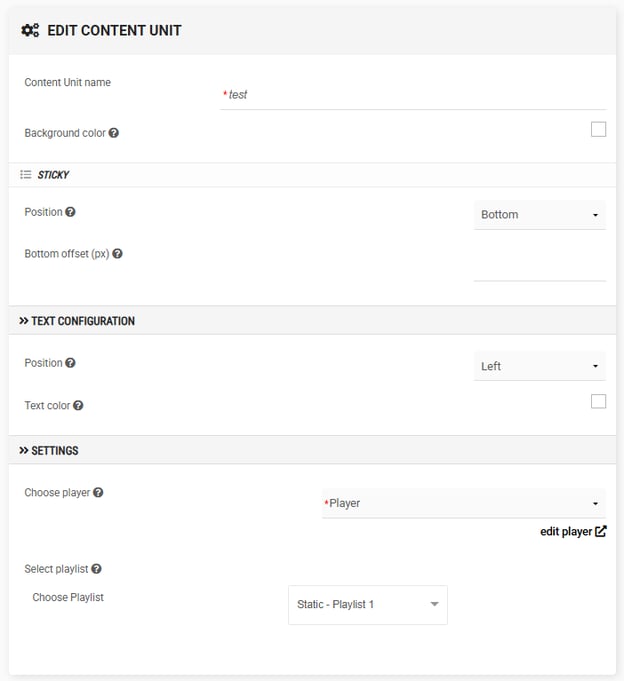Click help icon next to Text color
Screen dimensions: 624x681
[x=78, y=406]
